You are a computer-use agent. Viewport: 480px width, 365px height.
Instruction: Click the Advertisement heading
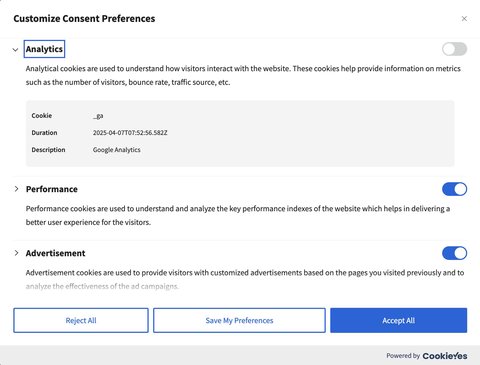[55, 253]
